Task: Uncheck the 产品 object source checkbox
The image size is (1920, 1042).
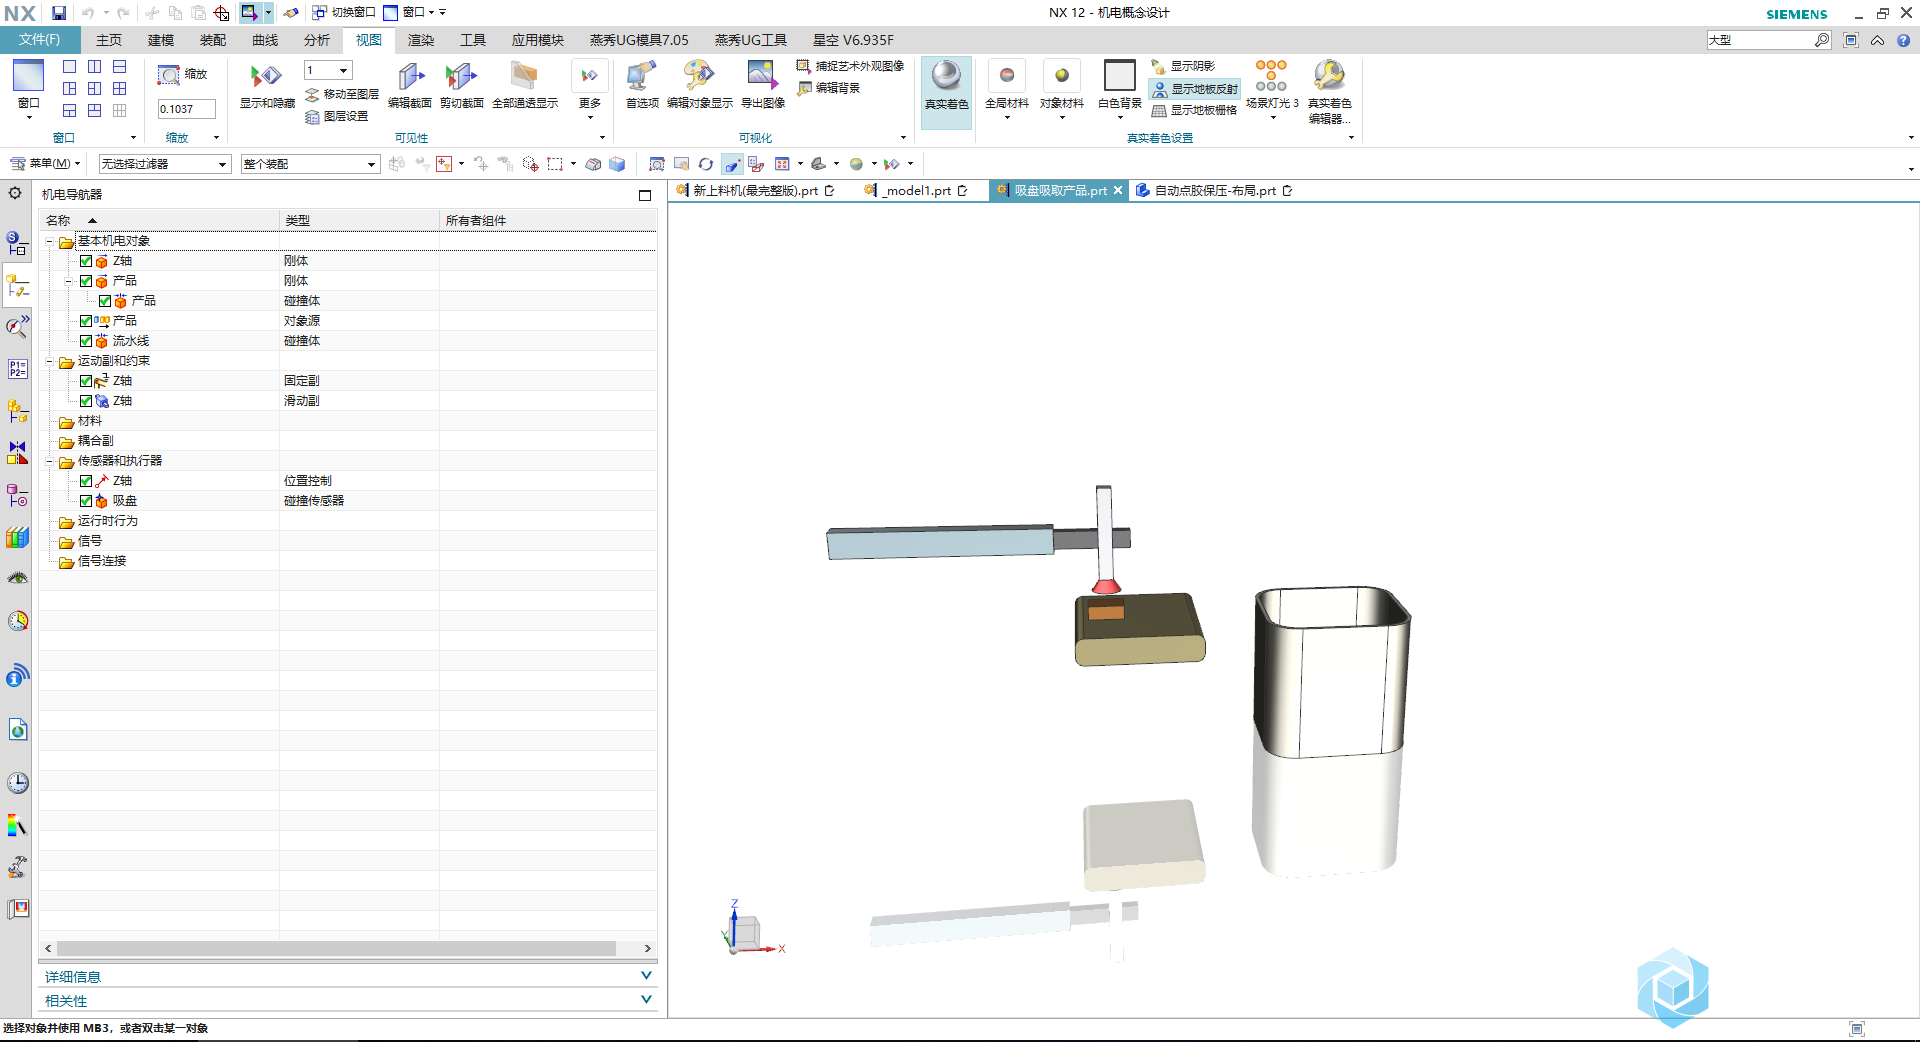Action: tap(86, 321)
